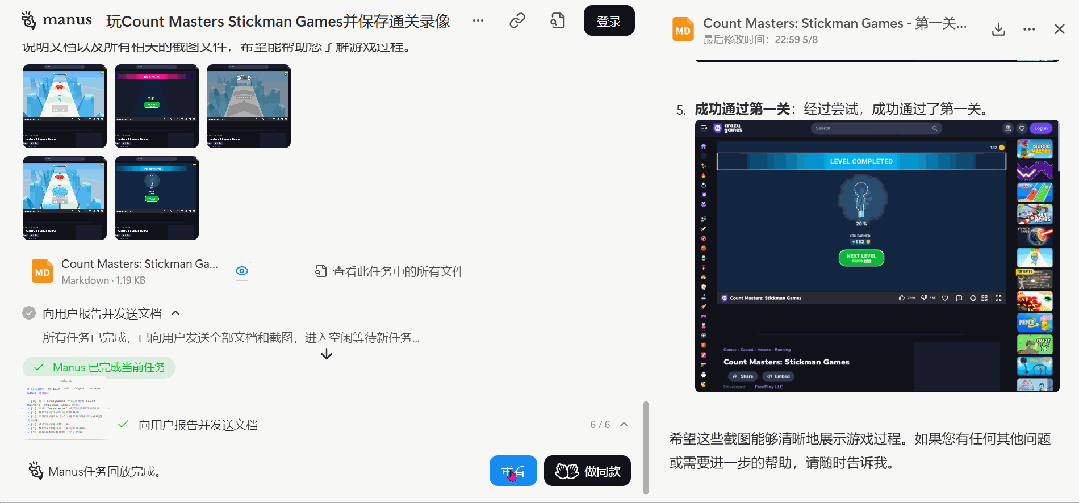Close the document preview panel

[x=1060, y=29]
